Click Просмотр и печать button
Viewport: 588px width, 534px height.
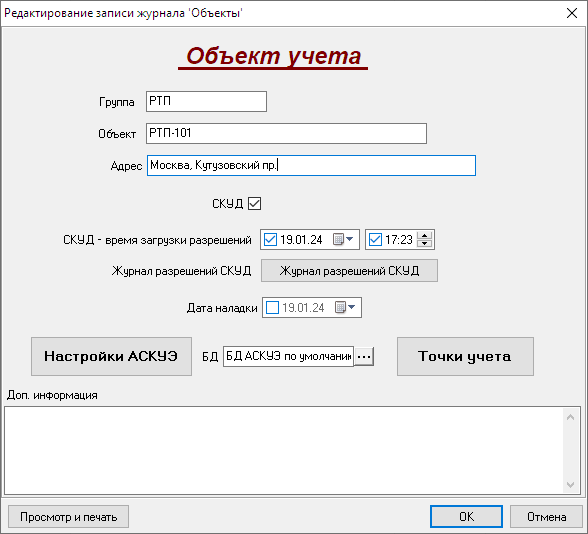tap(69, 517)
